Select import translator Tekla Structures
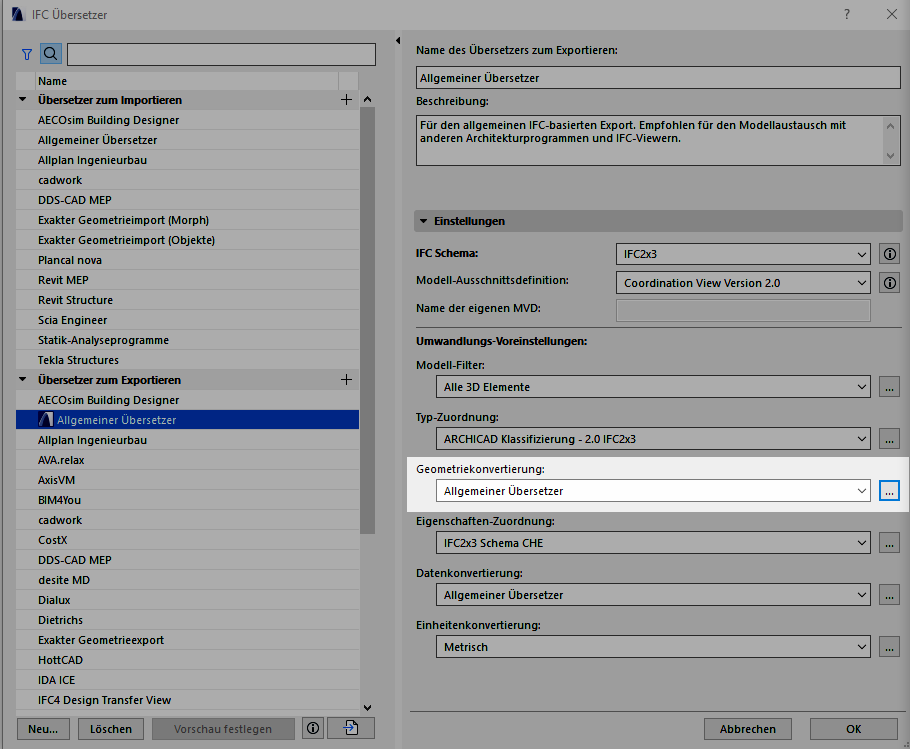The height and width of the screenshot is (749, 910). pos(187,360)
